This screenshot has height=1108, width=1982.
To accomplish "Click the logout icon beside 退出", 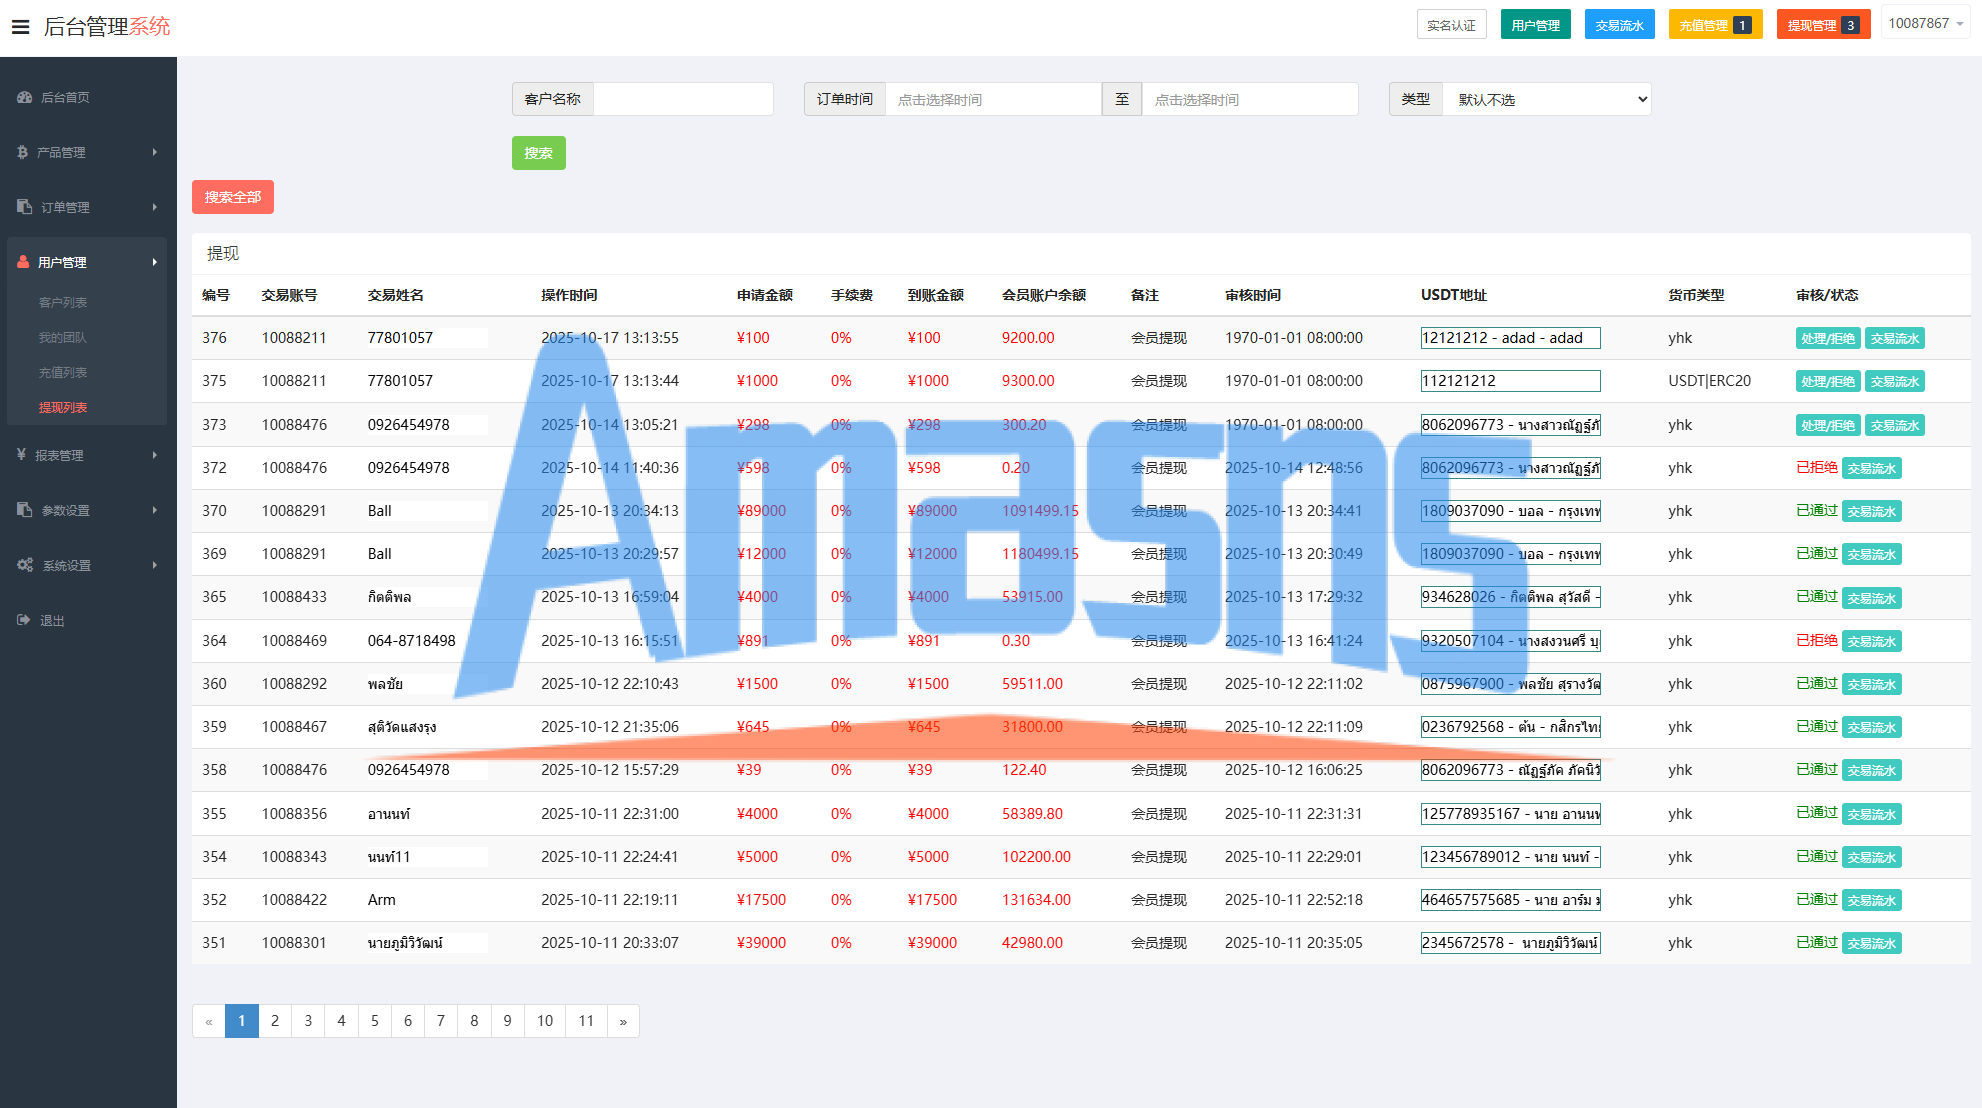I will click(23, 620).
